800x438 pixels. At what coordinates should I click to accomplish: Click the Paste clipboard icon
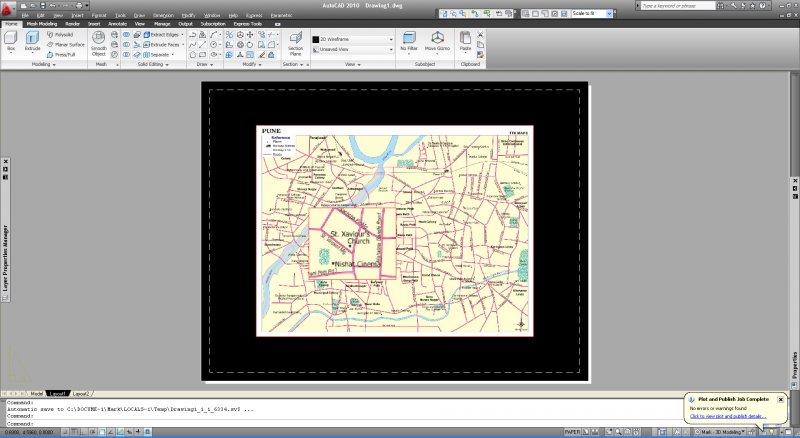pyautogui.click(x=466, y=40)
